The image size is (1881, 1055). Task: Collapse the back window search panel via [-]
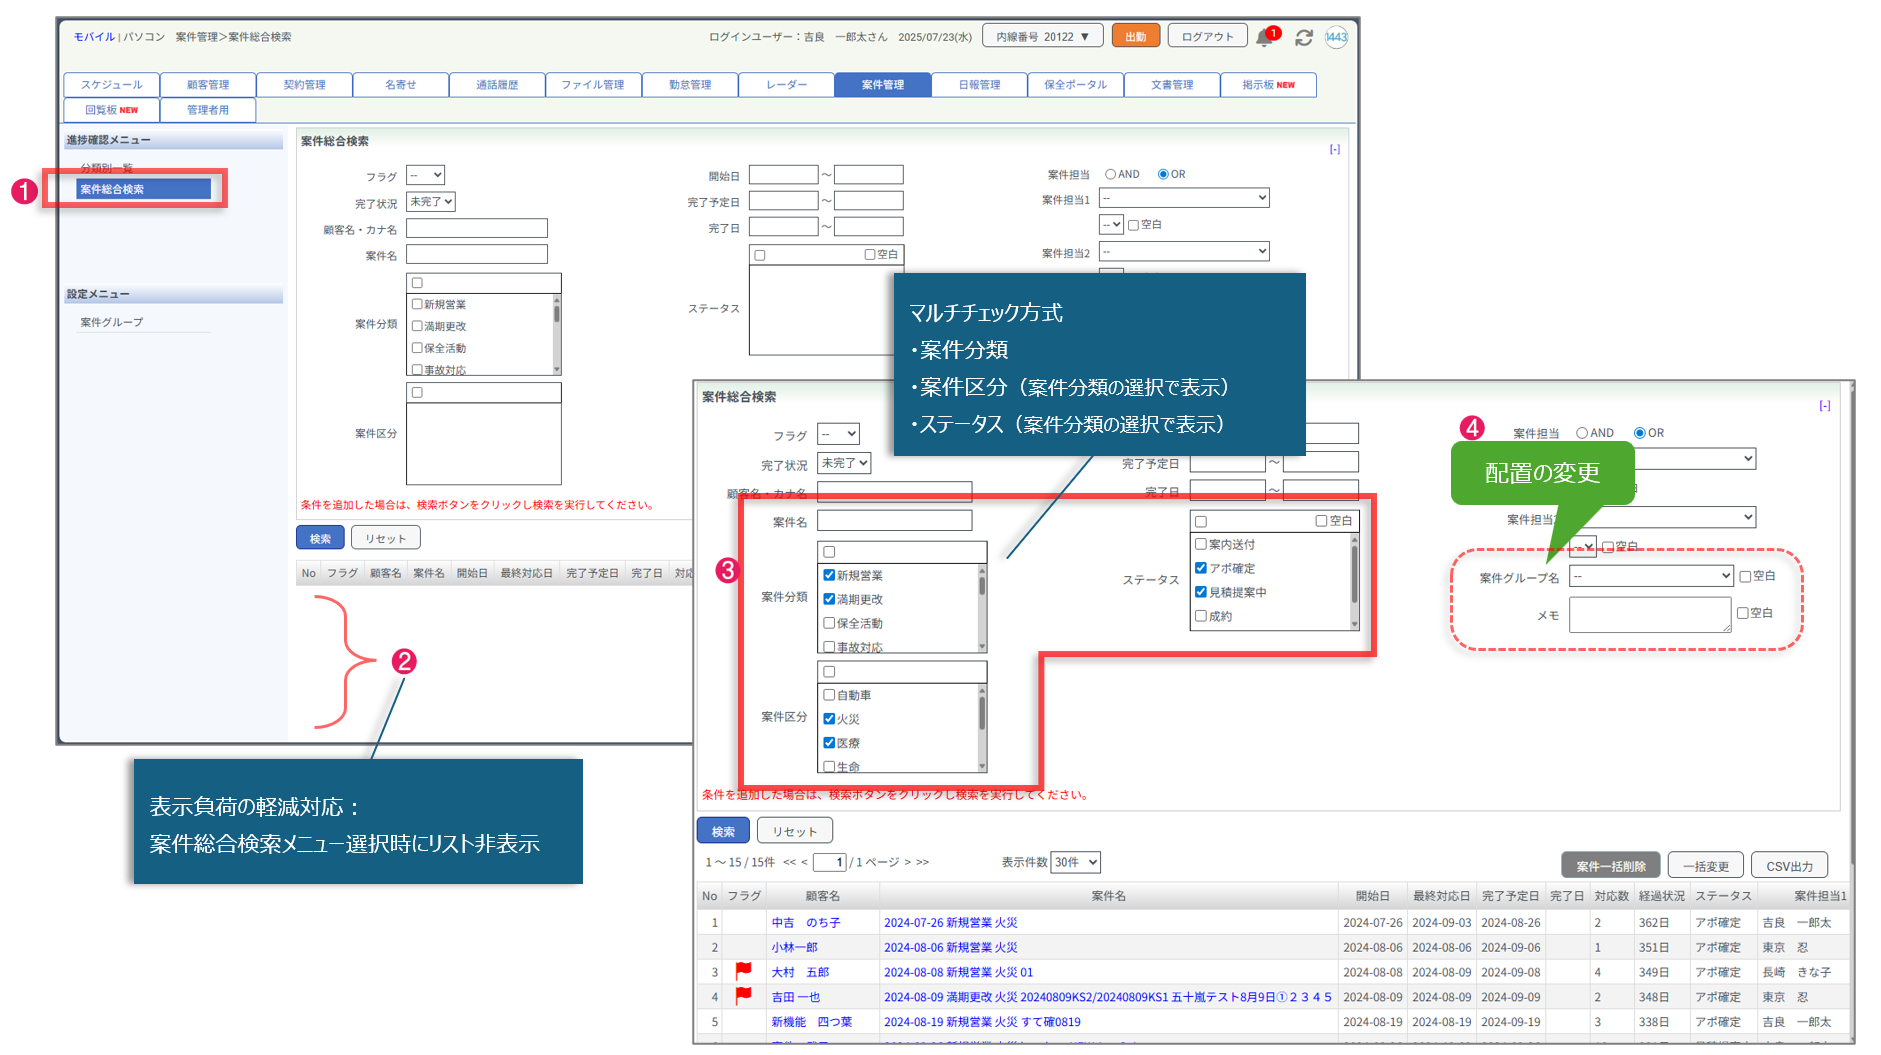tap(1334, 149)
